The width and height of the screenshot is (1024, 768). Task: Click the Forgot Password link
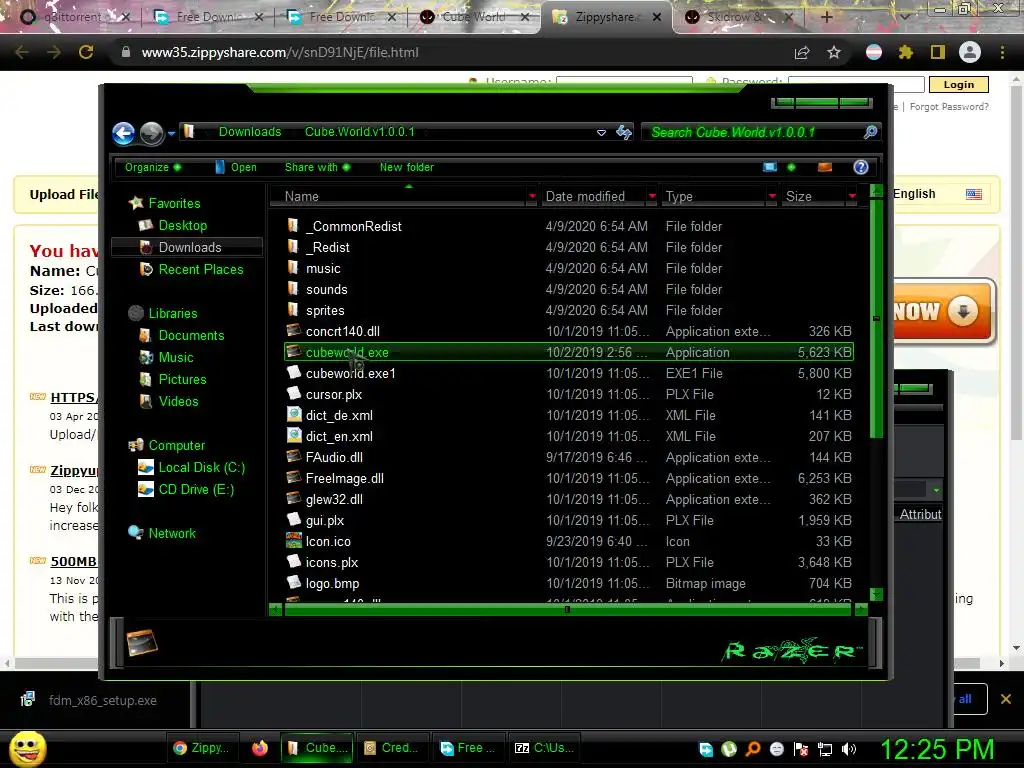[x=949, y=106]
